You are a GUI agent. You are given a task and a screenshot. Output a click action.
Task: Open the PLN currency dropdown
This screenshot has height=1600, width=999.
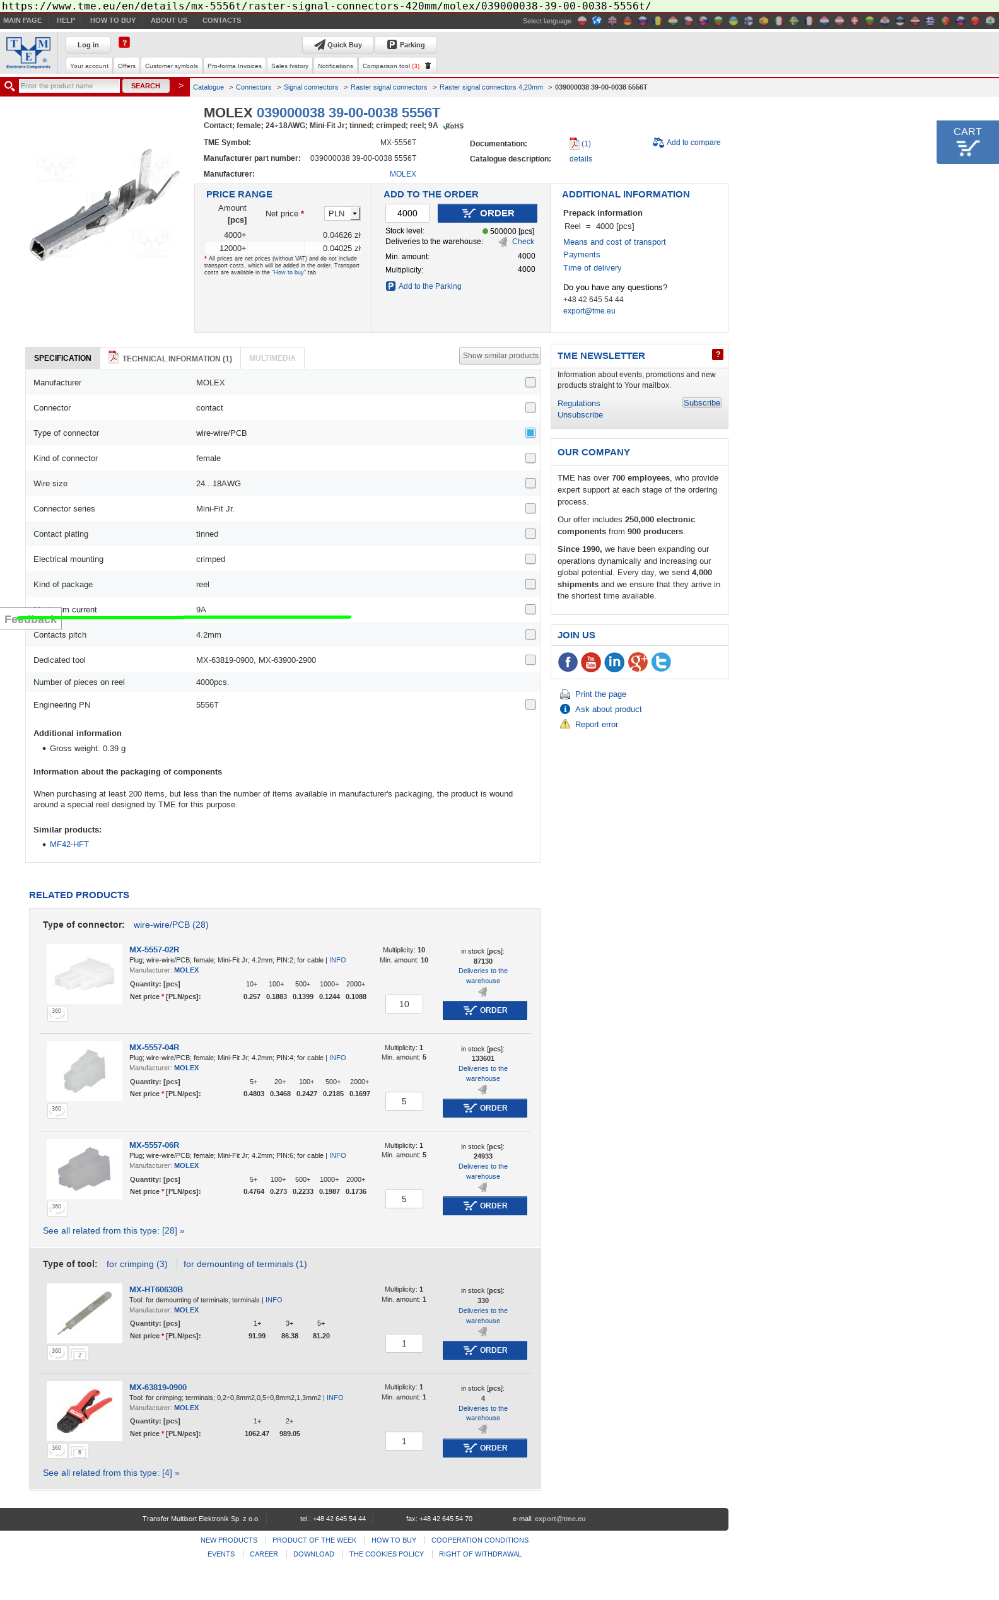342,214
